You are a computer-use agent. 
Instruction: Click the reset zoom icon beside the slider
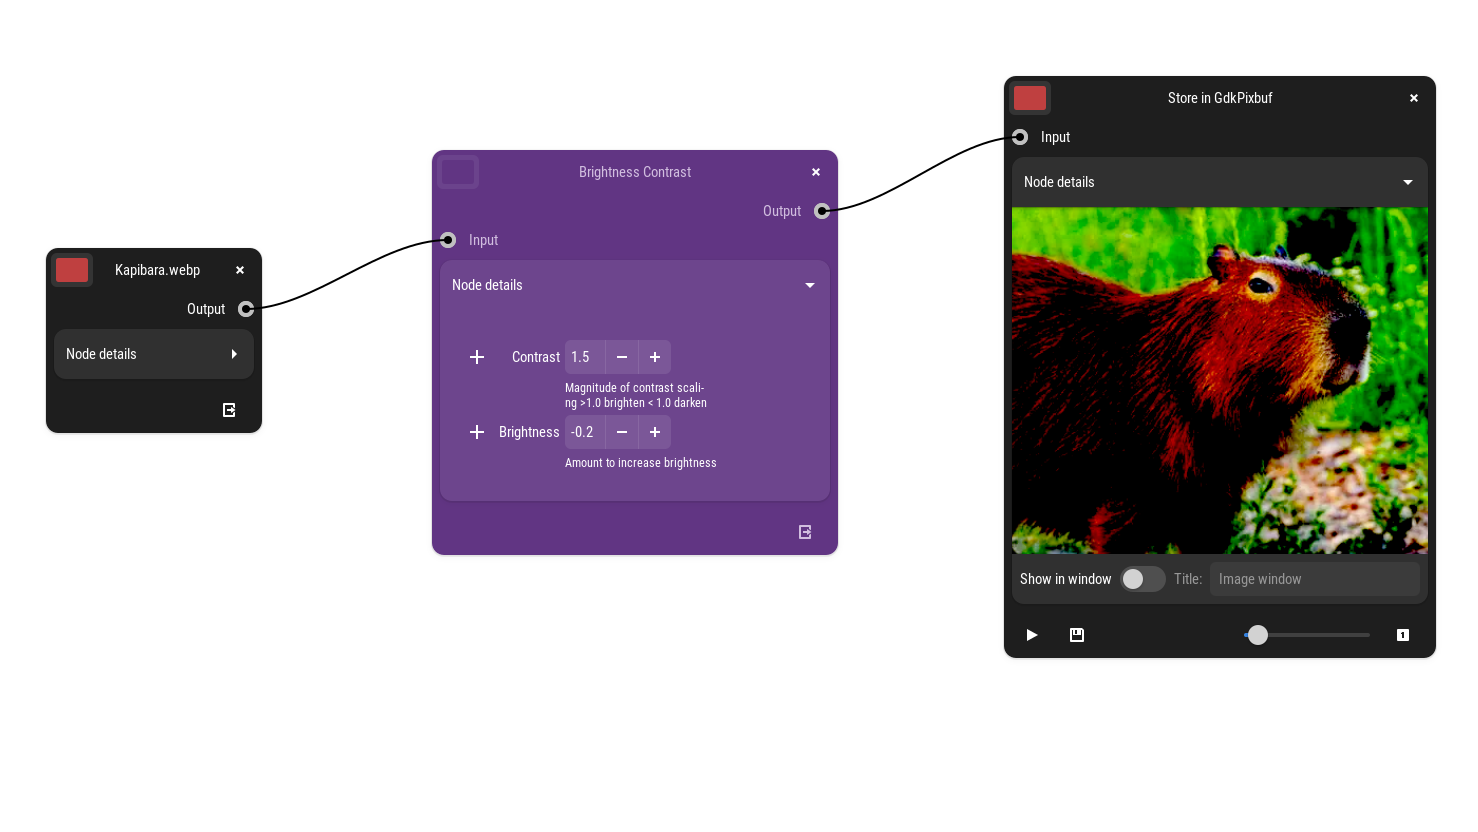coord(1403,635)
